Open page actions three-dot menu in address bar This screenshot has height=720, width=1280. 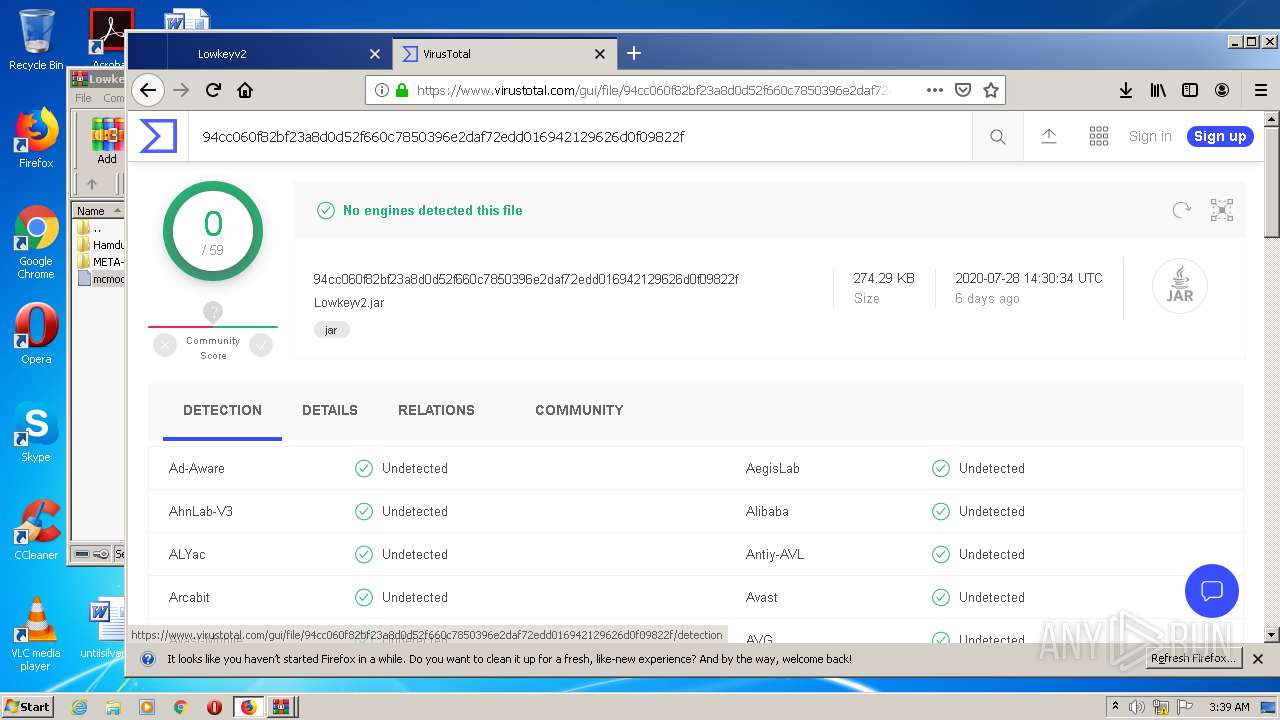[935, 90]
